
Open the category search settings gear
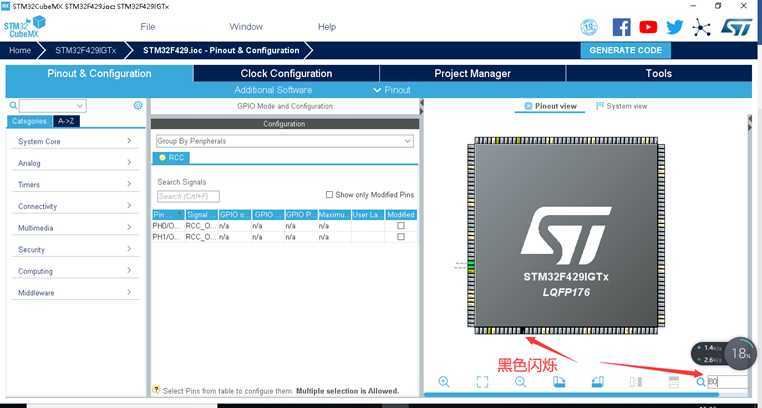pyautogui.click(x=138, y=105)
